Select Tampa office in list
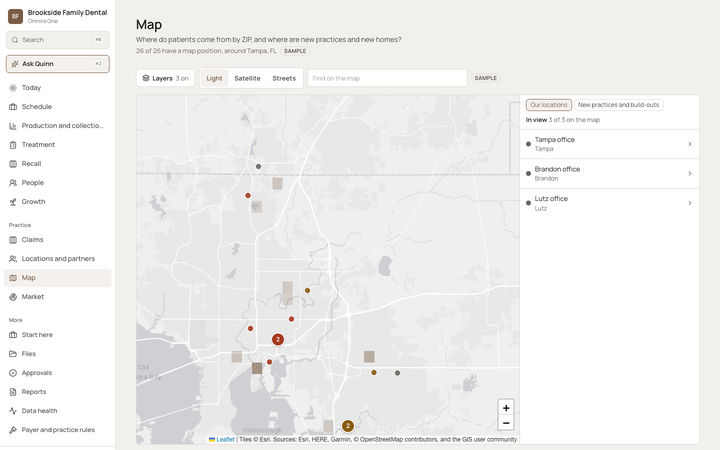Image resolution: width=720 pixels, height=450 pixels. [609, 144]
